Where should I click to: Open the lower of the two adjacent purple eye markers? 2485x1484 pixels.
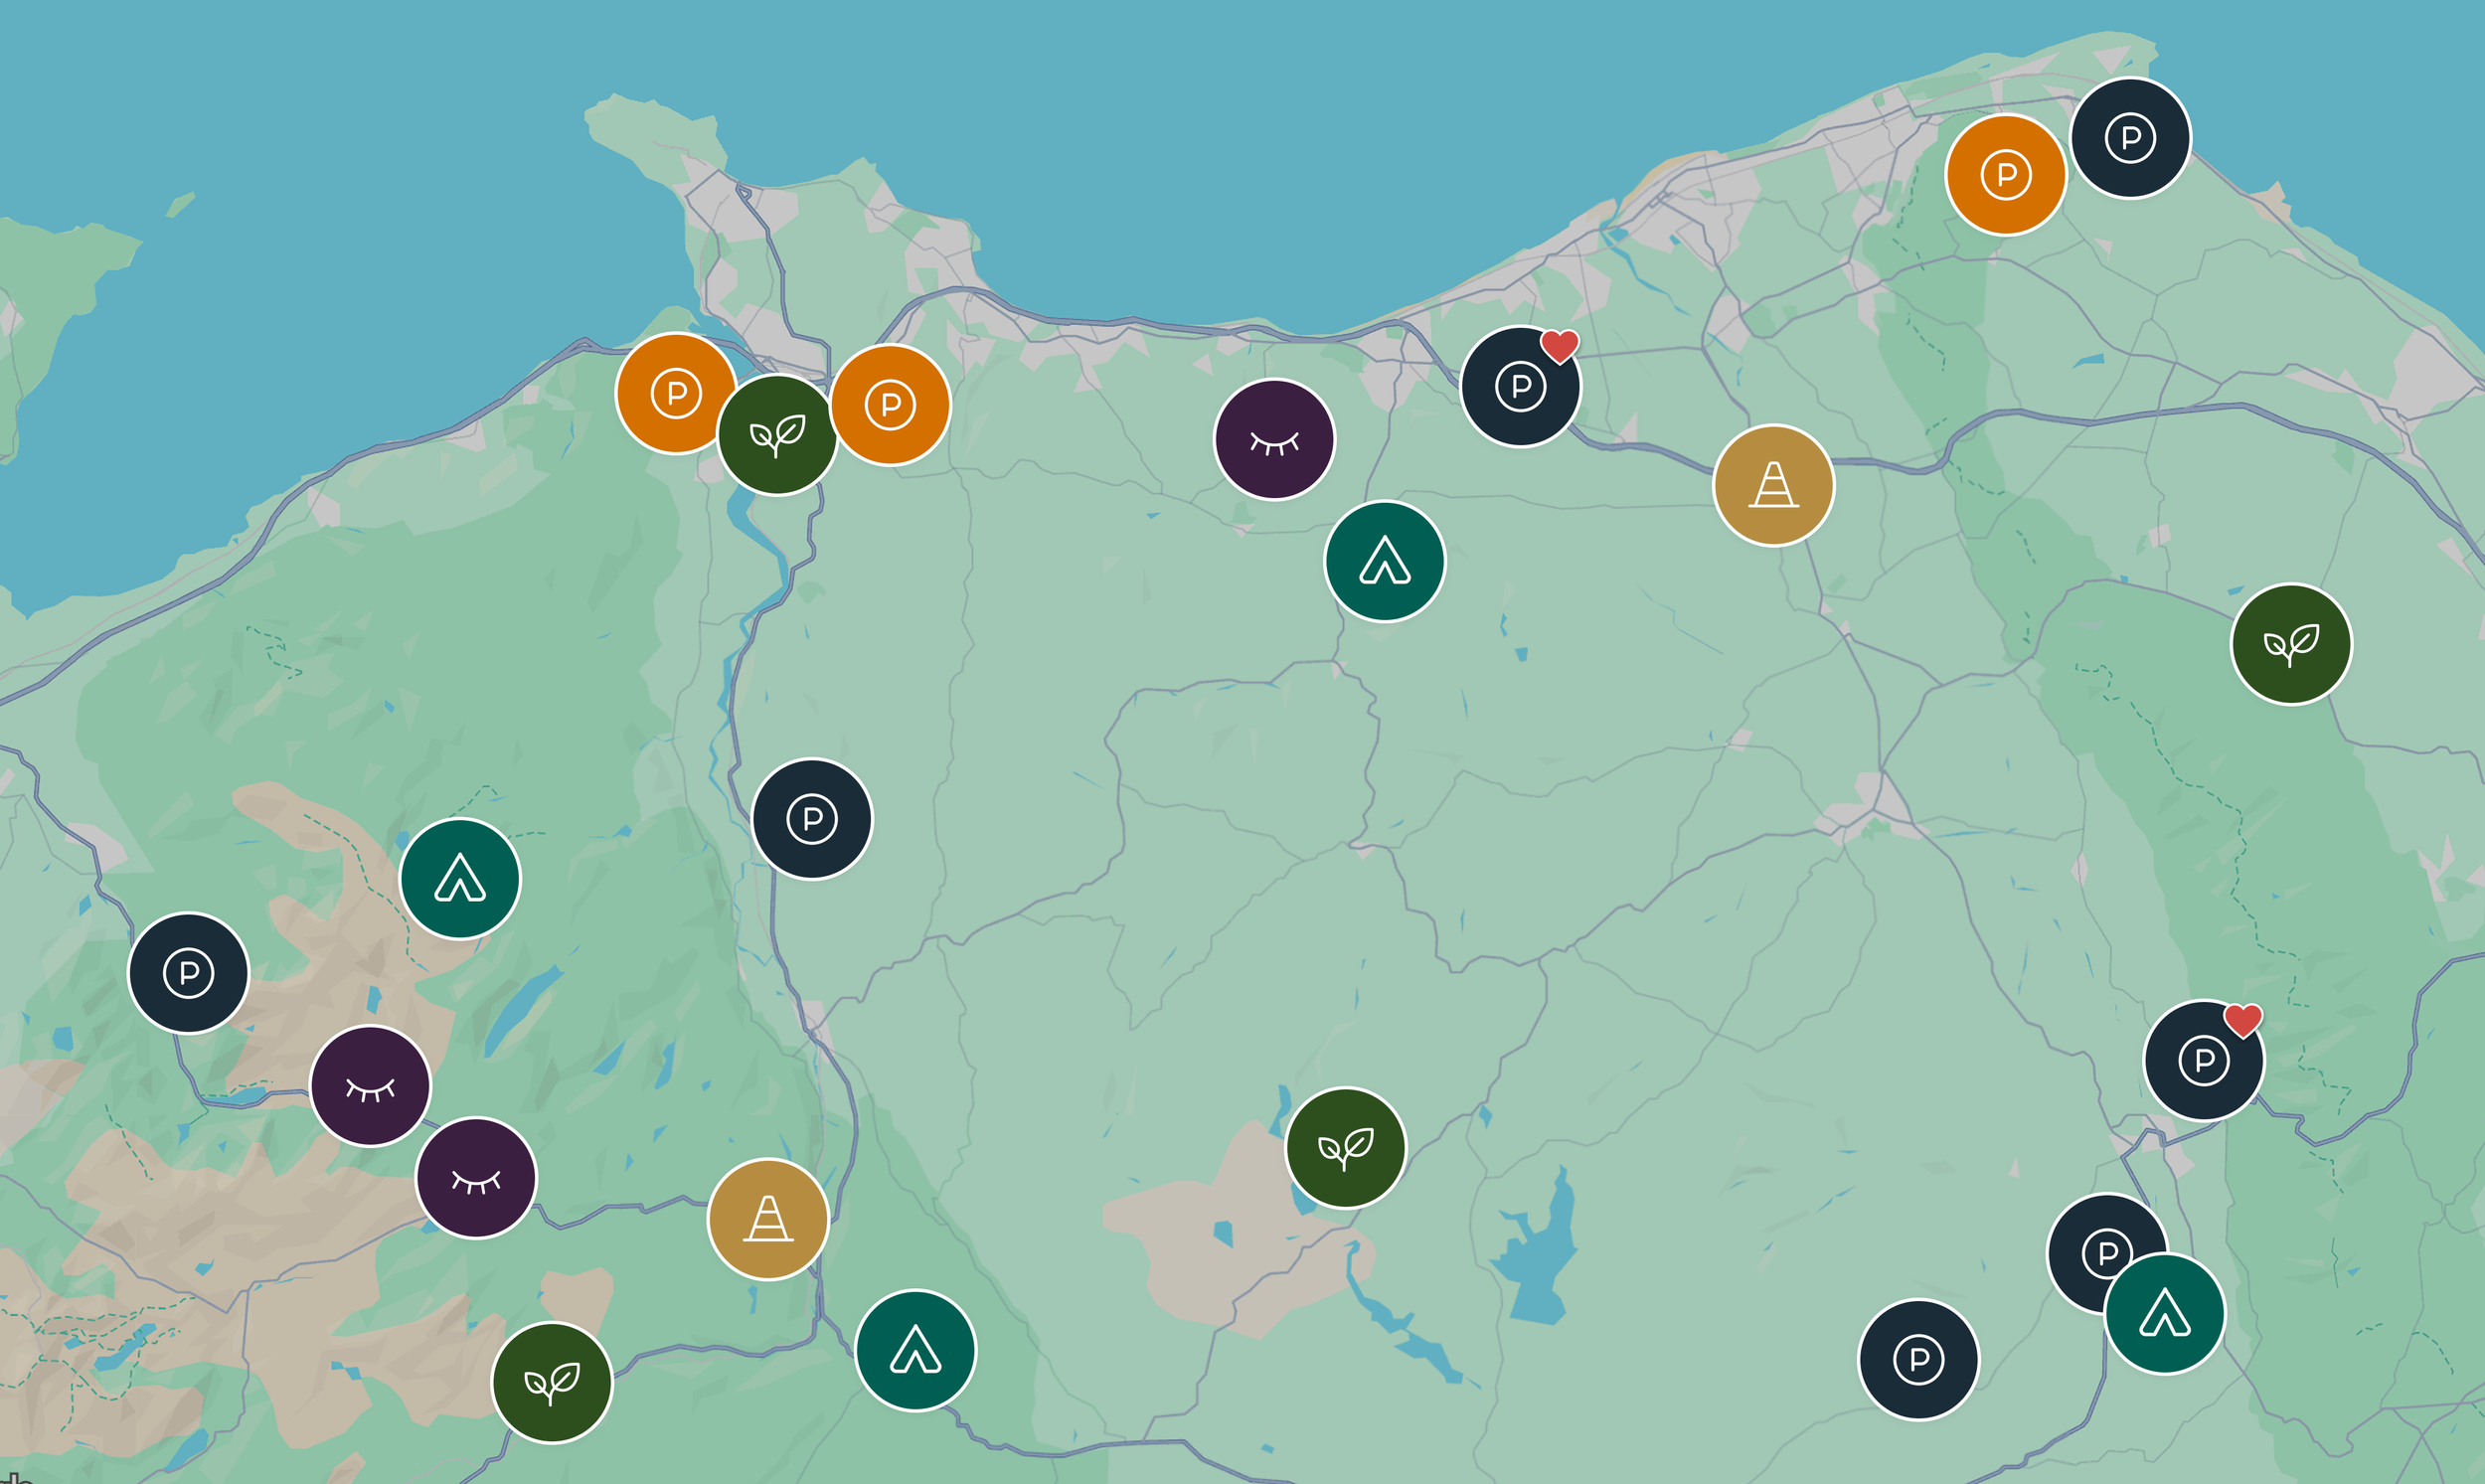coord(476,1178)
